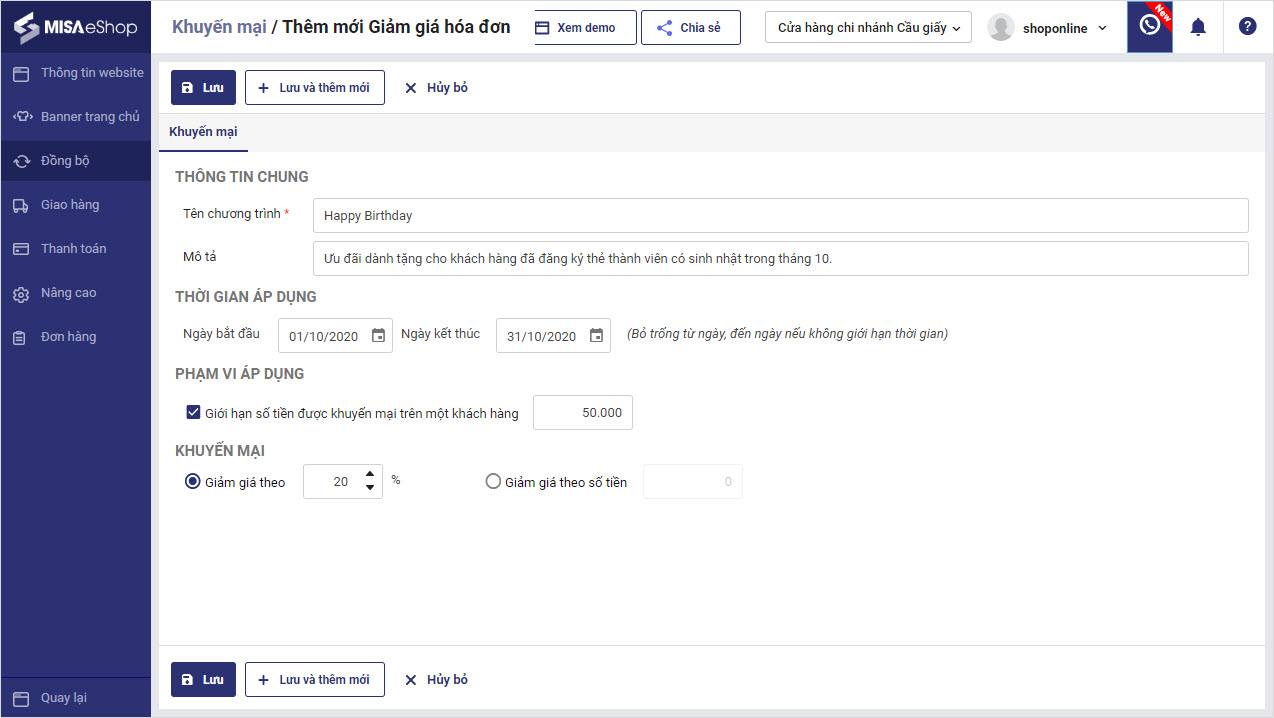Open Thanh toán in the sidebar
1274x718 pixels.
[x=73, y=249]
